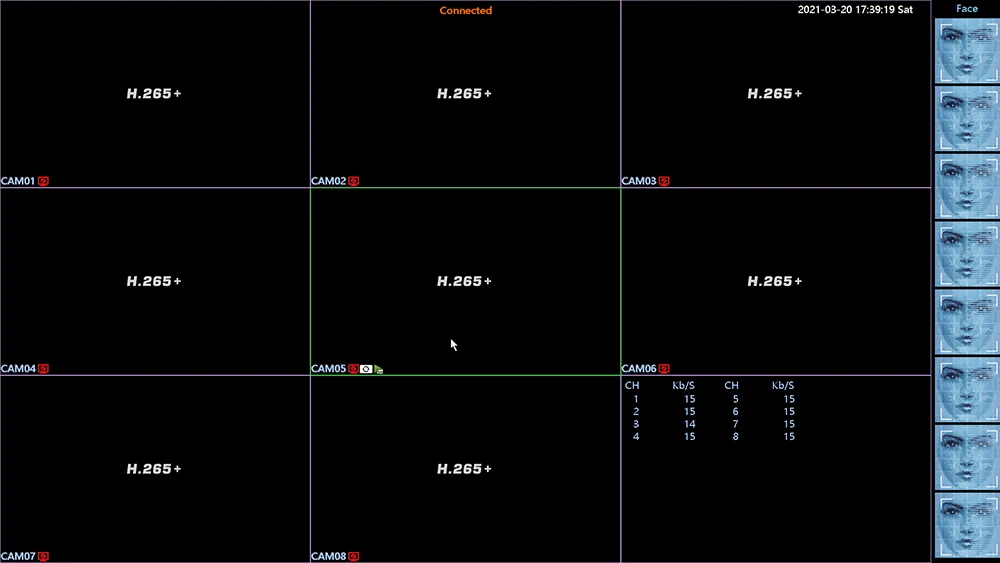Click the red video-loss icon beside CAM01

(x=43, y=181)
